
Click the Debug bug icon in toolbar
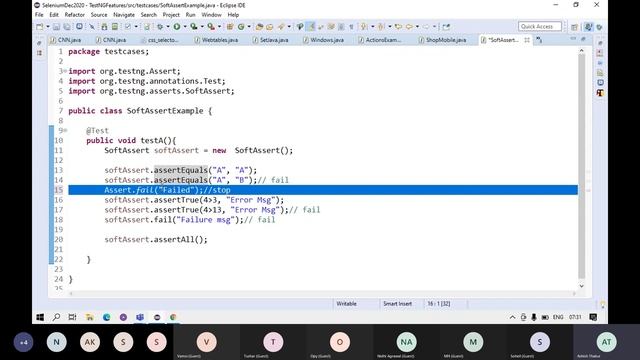[x=160, y=27]
